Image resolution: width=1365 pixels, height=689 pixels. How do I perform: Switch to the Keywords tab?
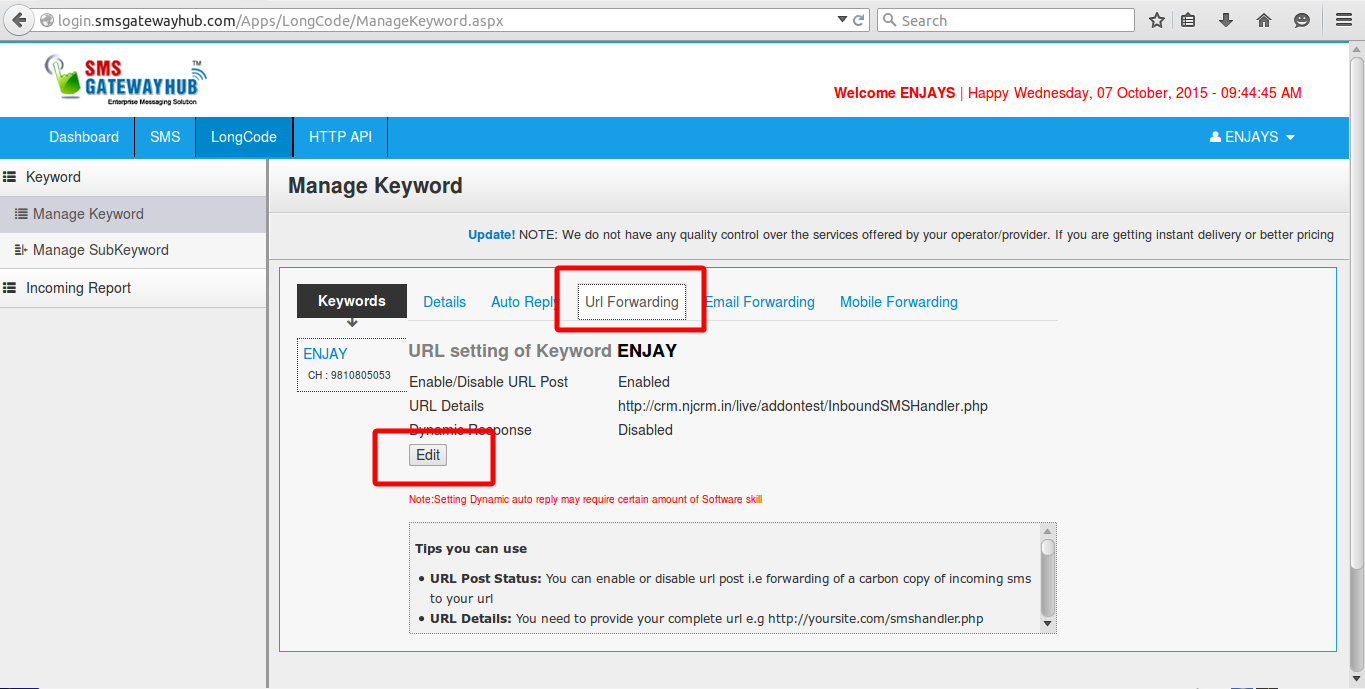coord(352,301)
